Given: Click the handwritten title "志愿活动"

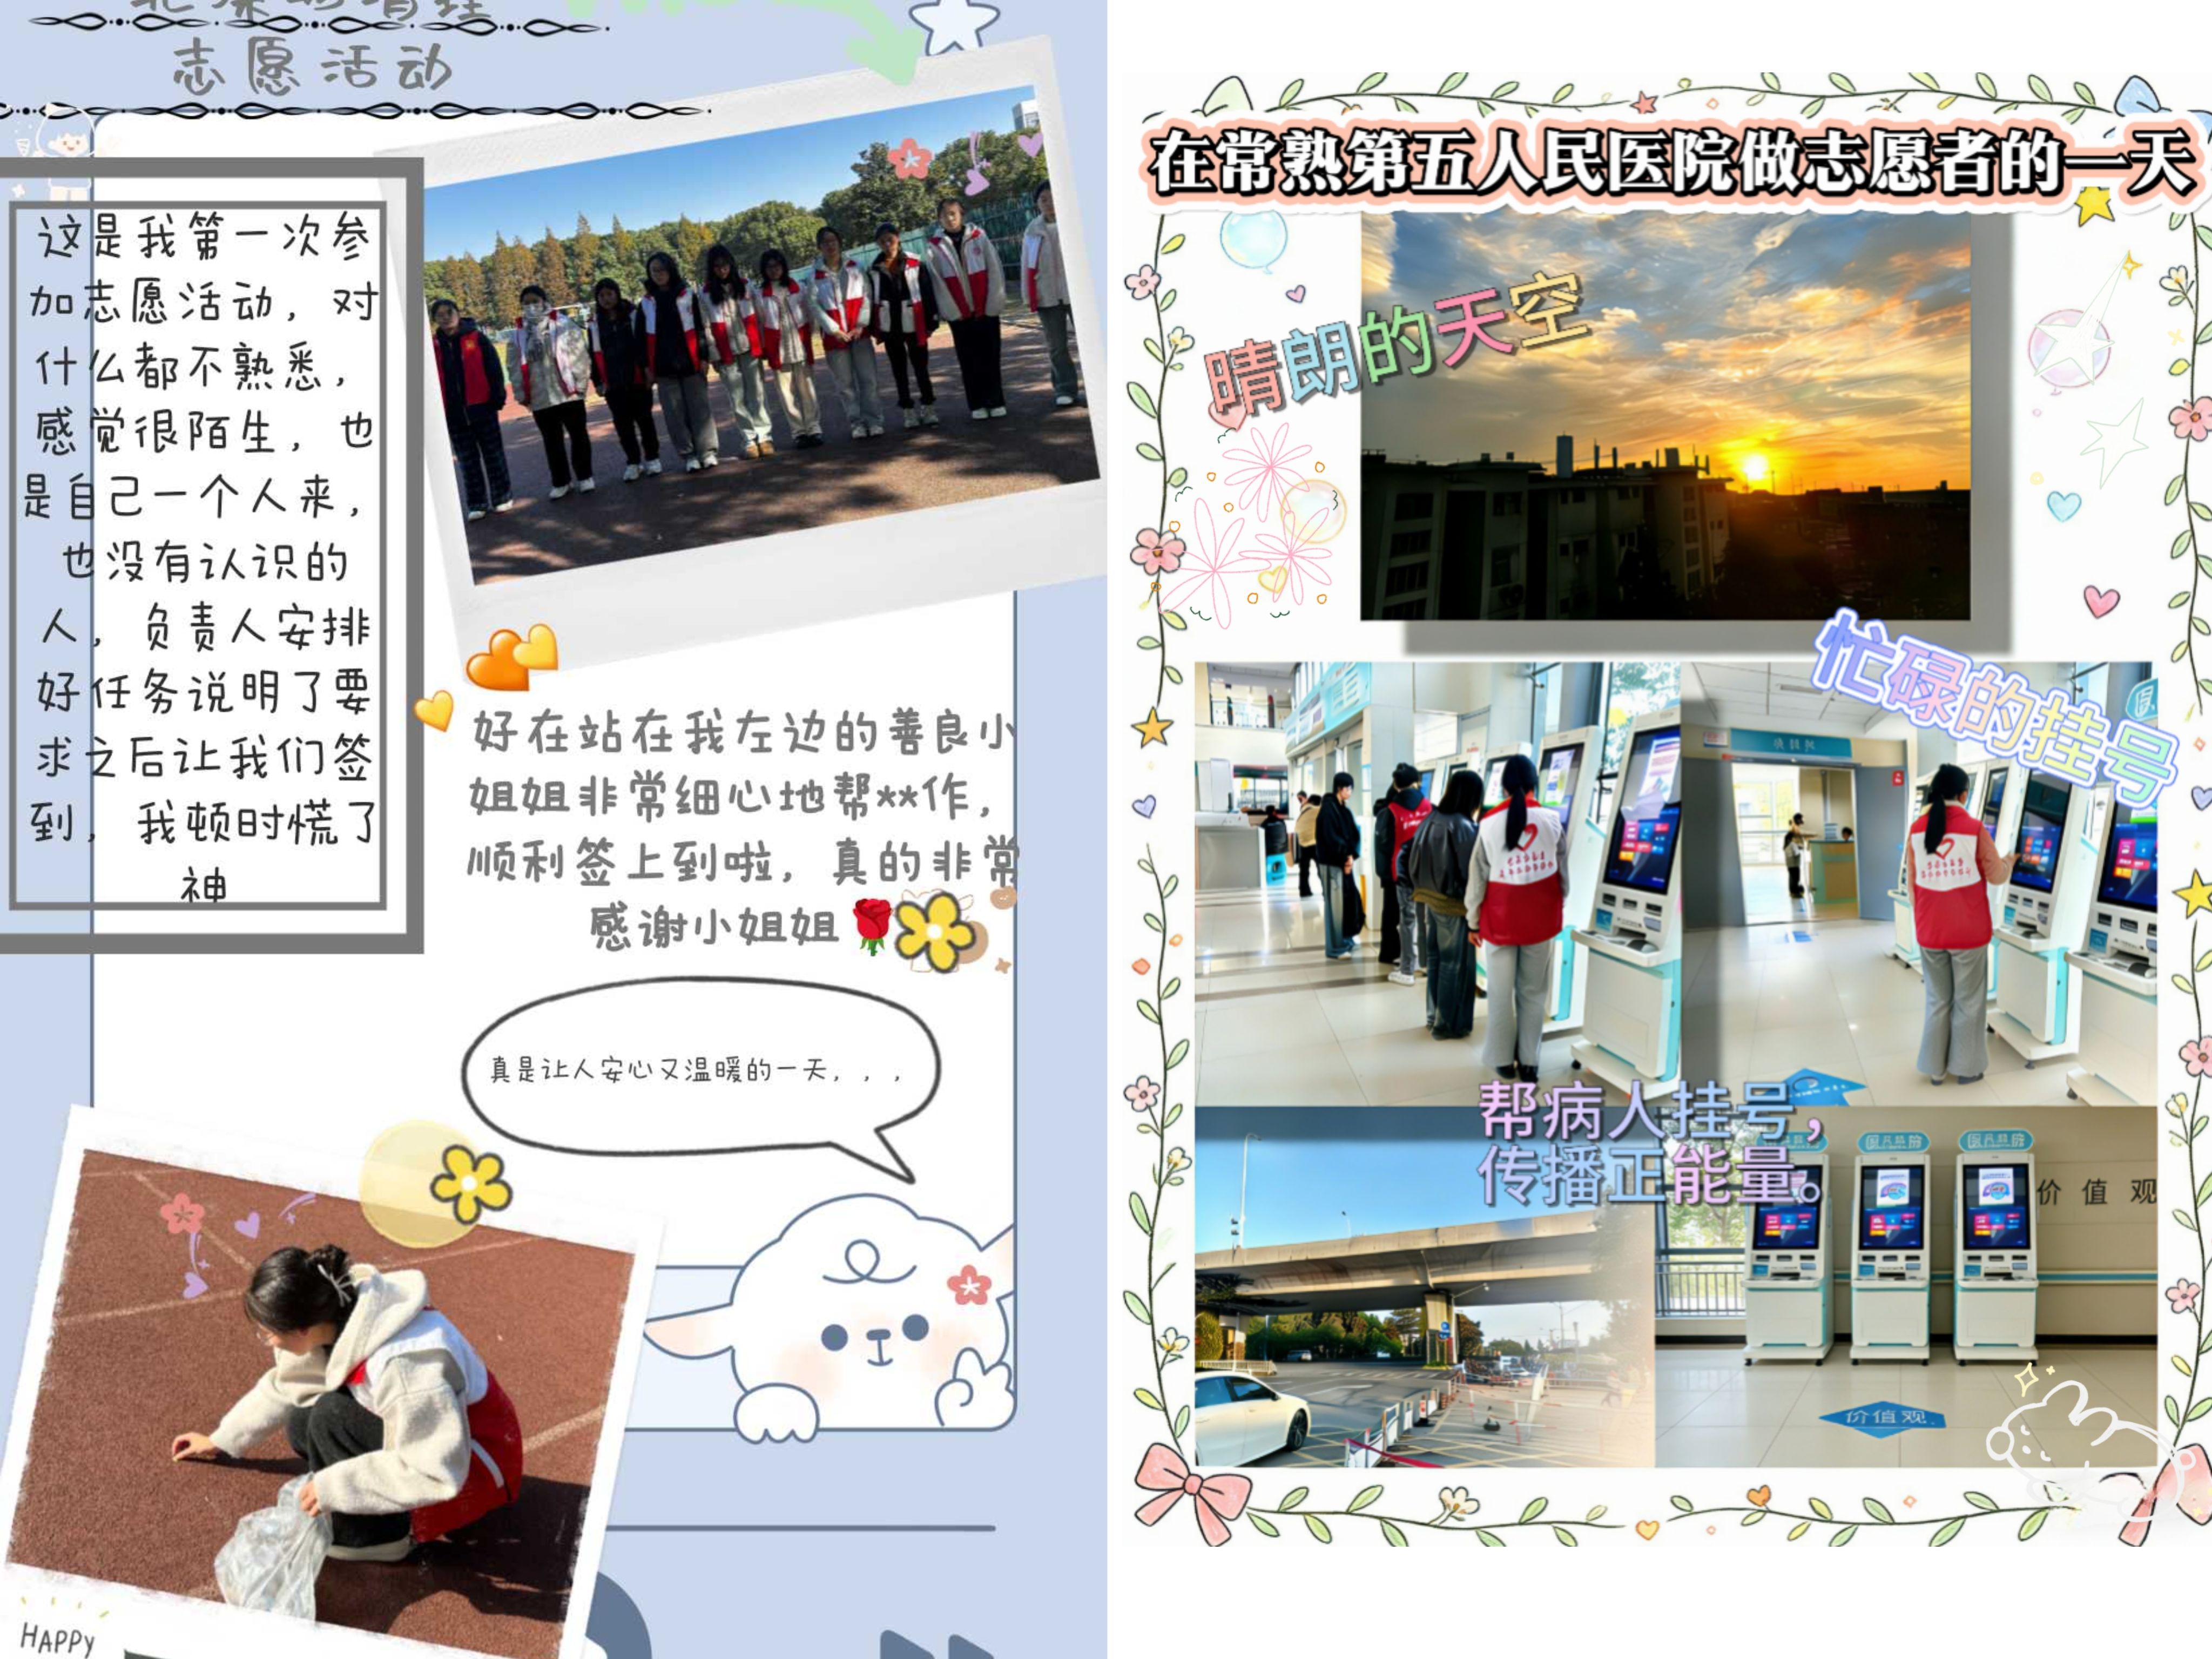Looking at the screenshot, I should click(x=312, y=67).
